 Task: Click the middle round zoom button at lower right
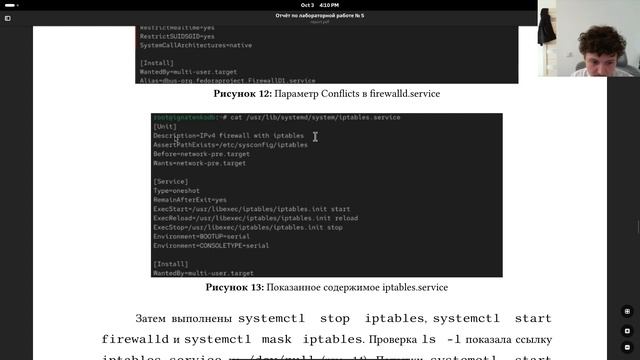pos(627,331)
